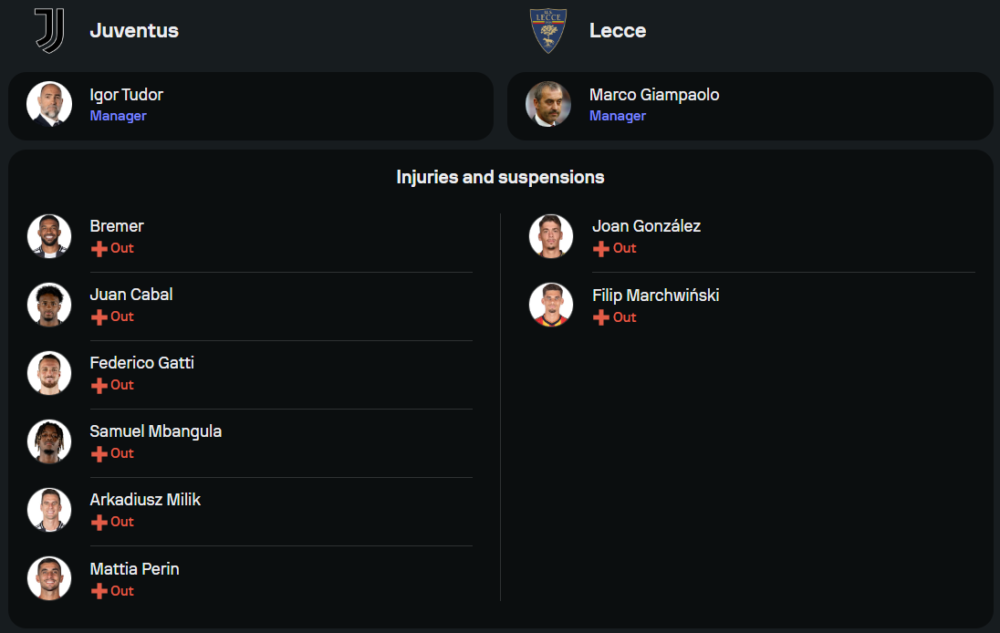Click the Juventus club crest icon
Viewport: 1000px width, 633px height.
[49, 30]
